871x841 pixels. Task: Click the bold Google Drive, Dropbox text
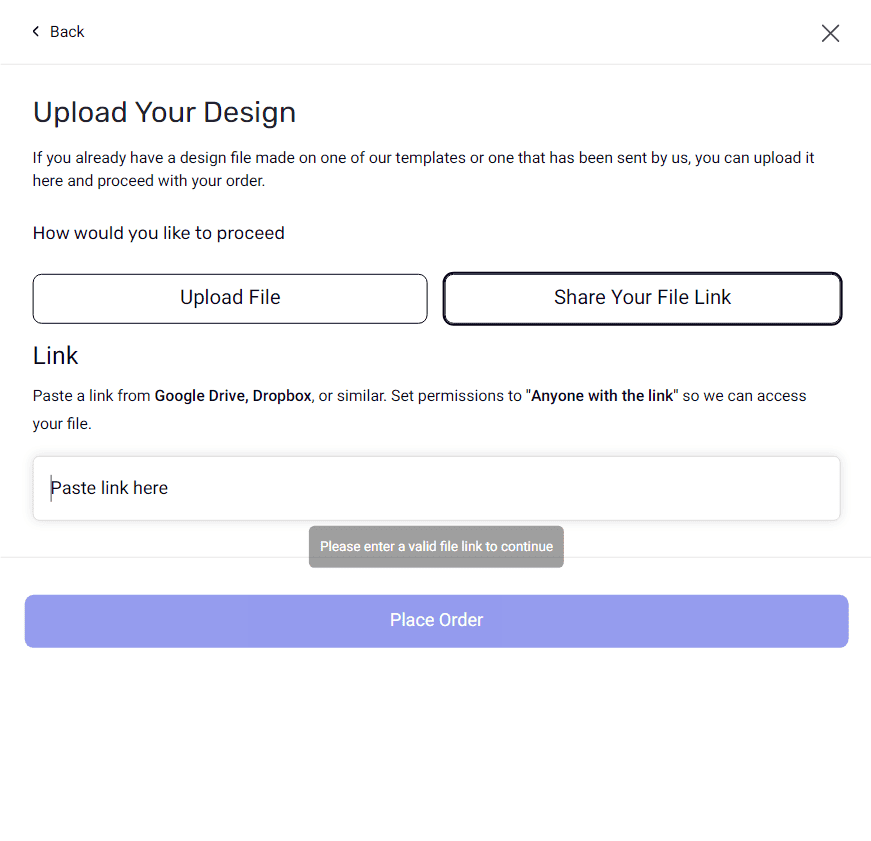232,396
